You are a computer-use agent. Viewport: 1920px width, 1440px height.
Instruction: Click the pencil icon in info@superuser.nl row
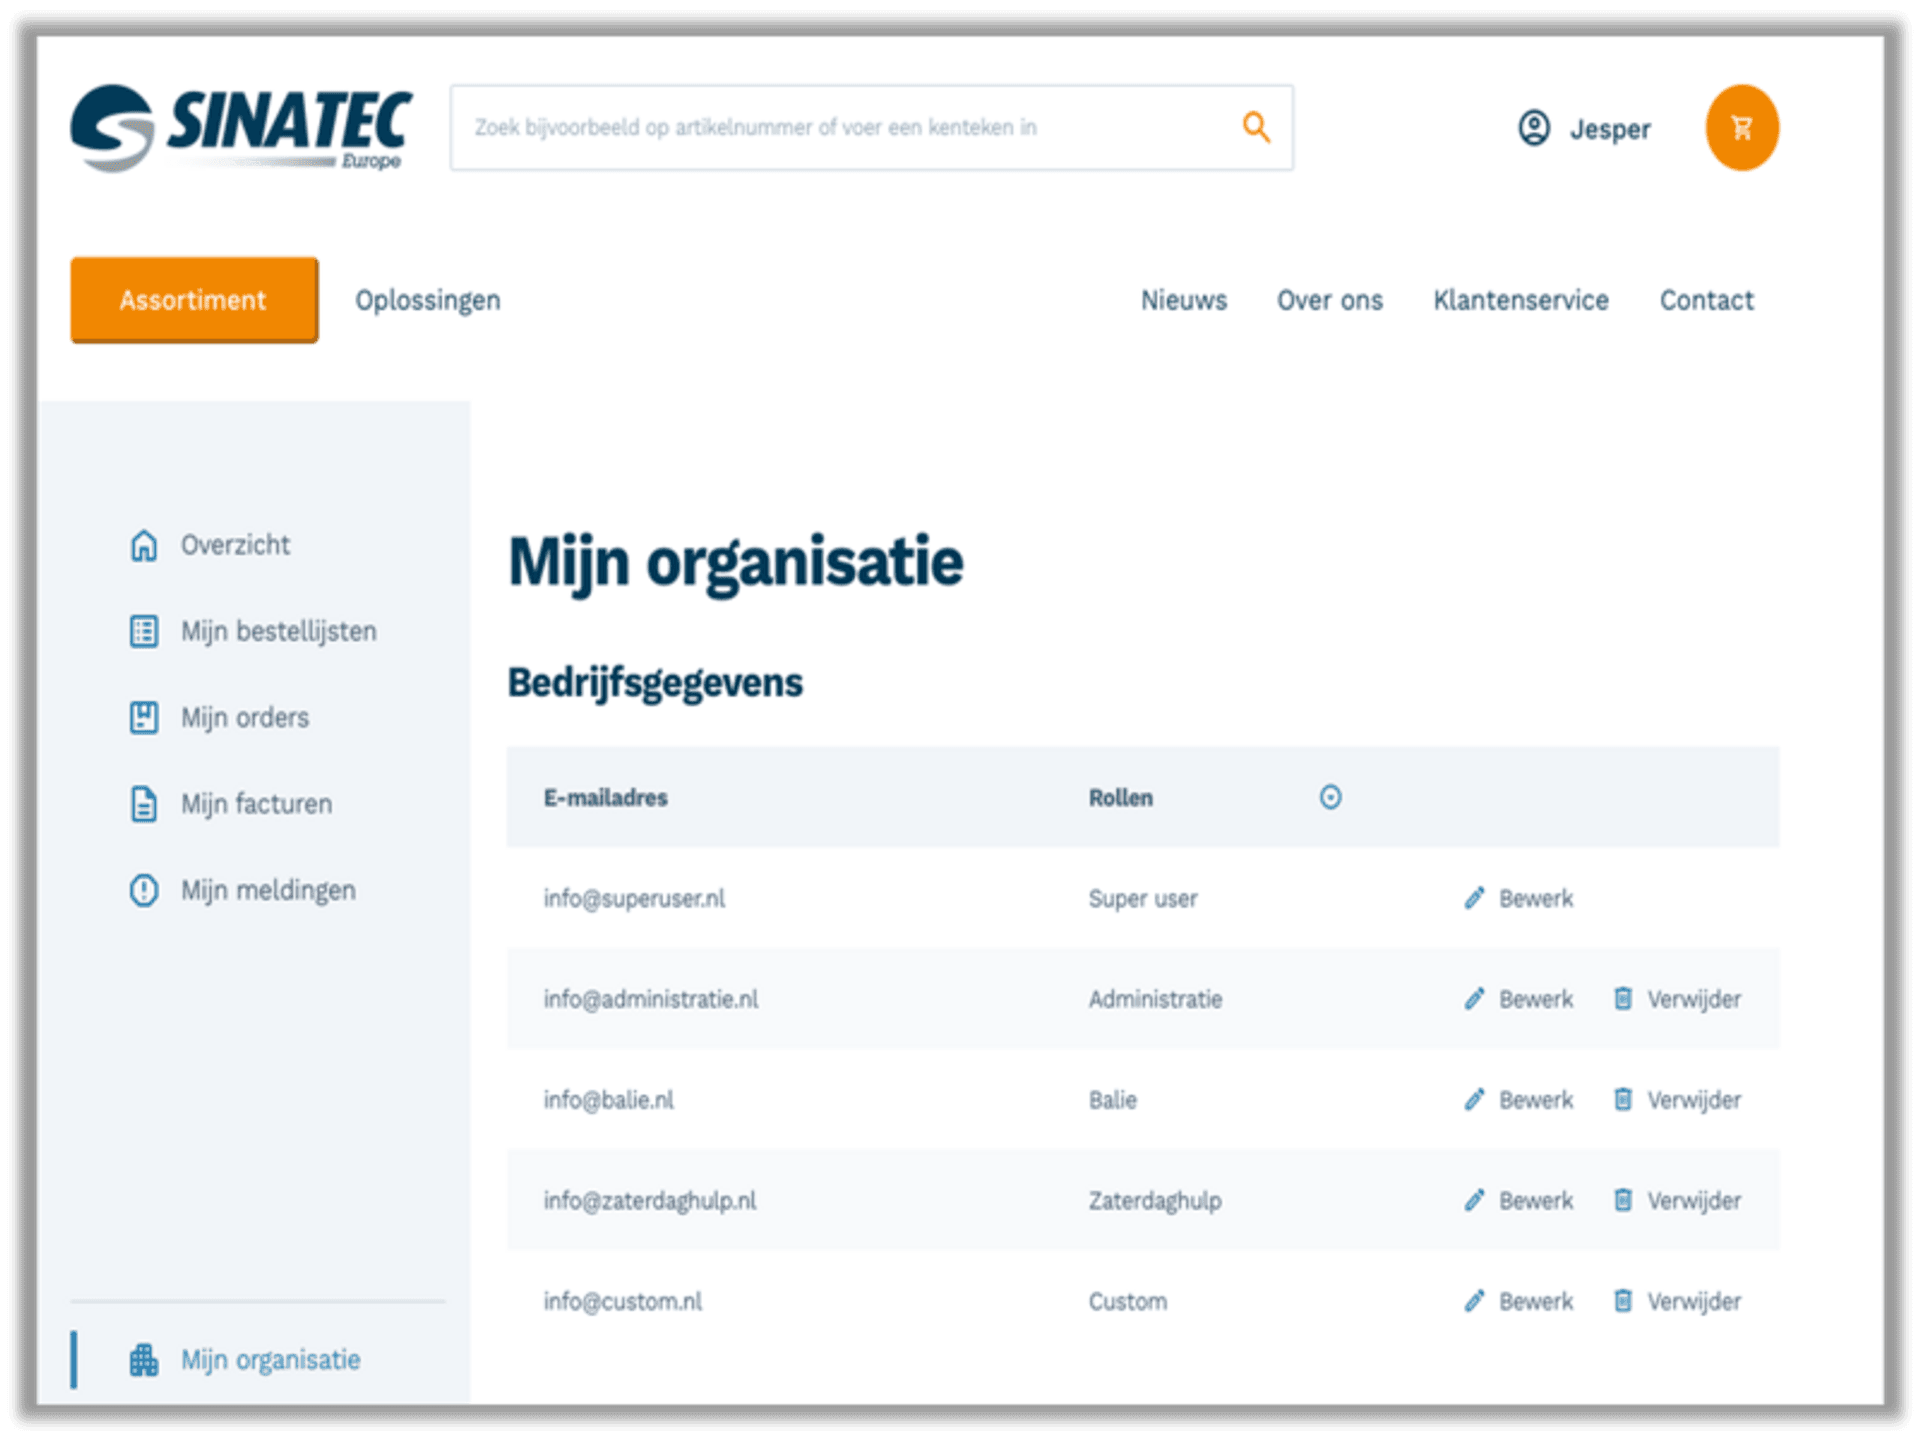[1474, 898]
